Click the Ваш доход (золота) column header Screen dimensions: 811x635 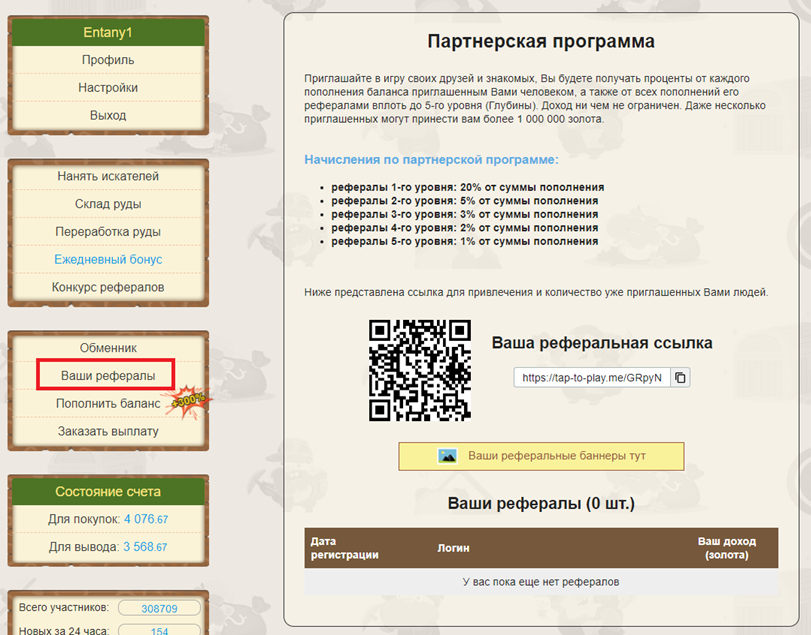[x=727, y=548]
